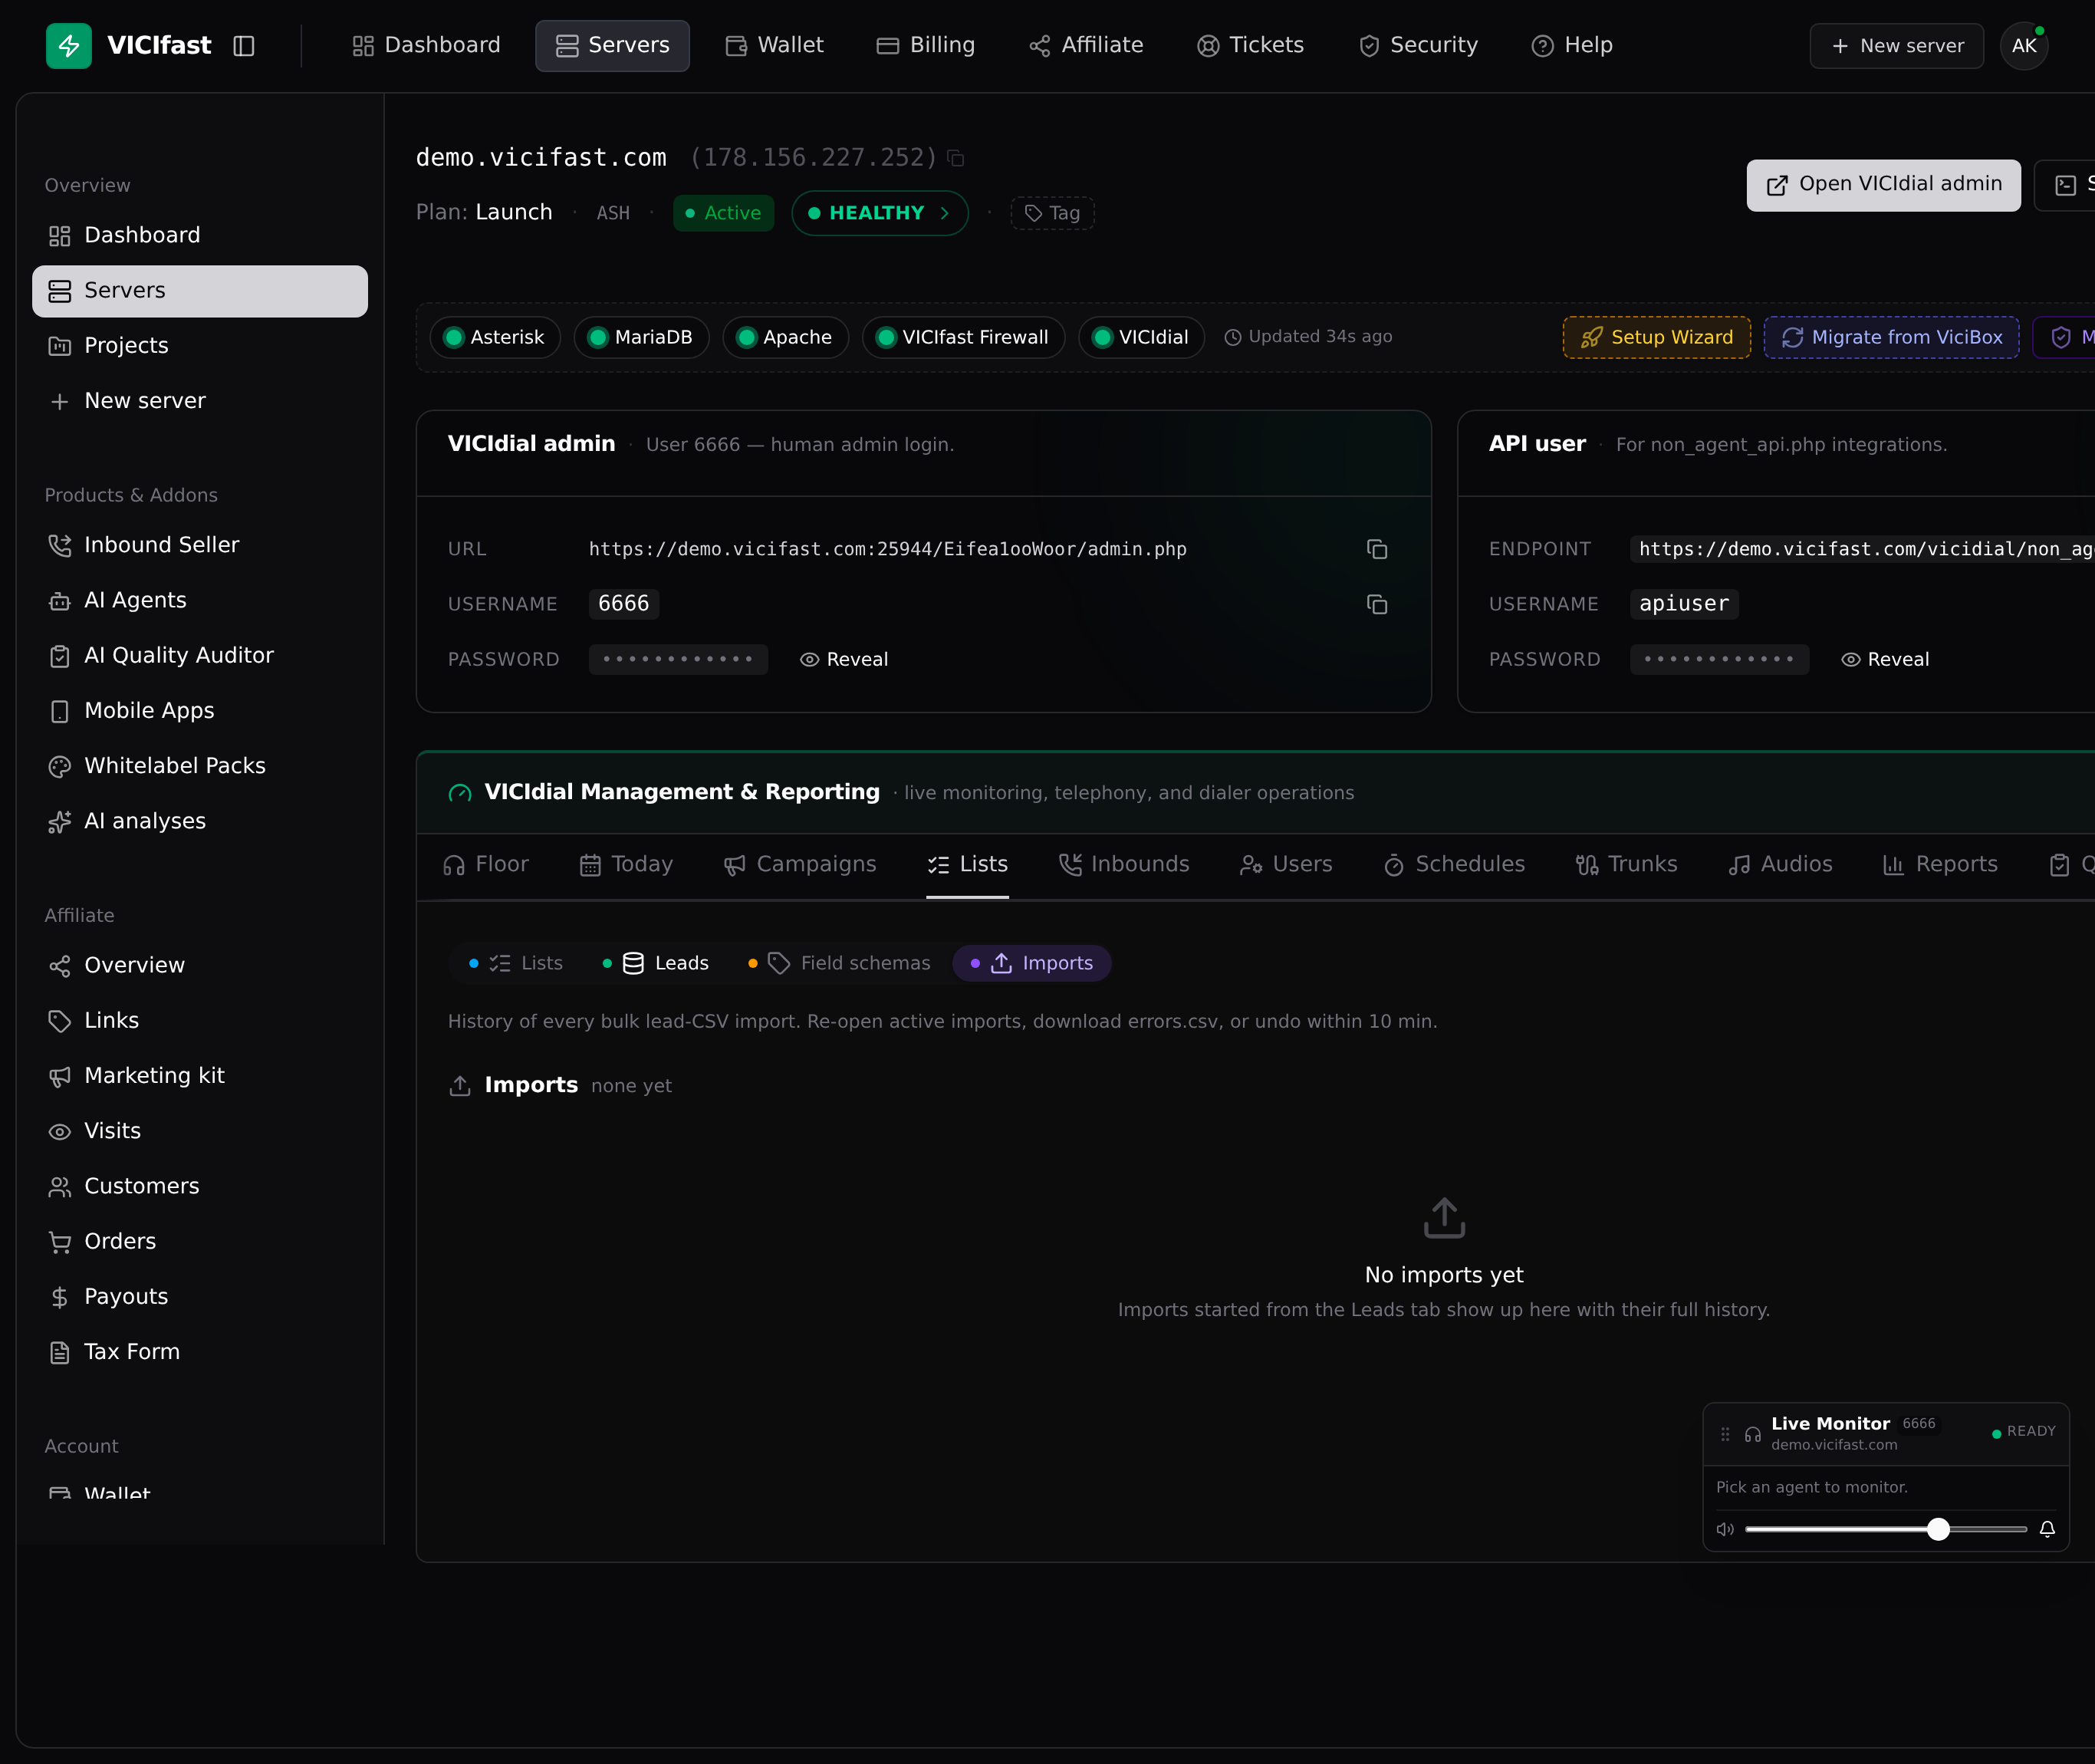Viewport: 2095px width, 1764px height.
Task: Reveal the API user password
Action: coord(1885,660)
